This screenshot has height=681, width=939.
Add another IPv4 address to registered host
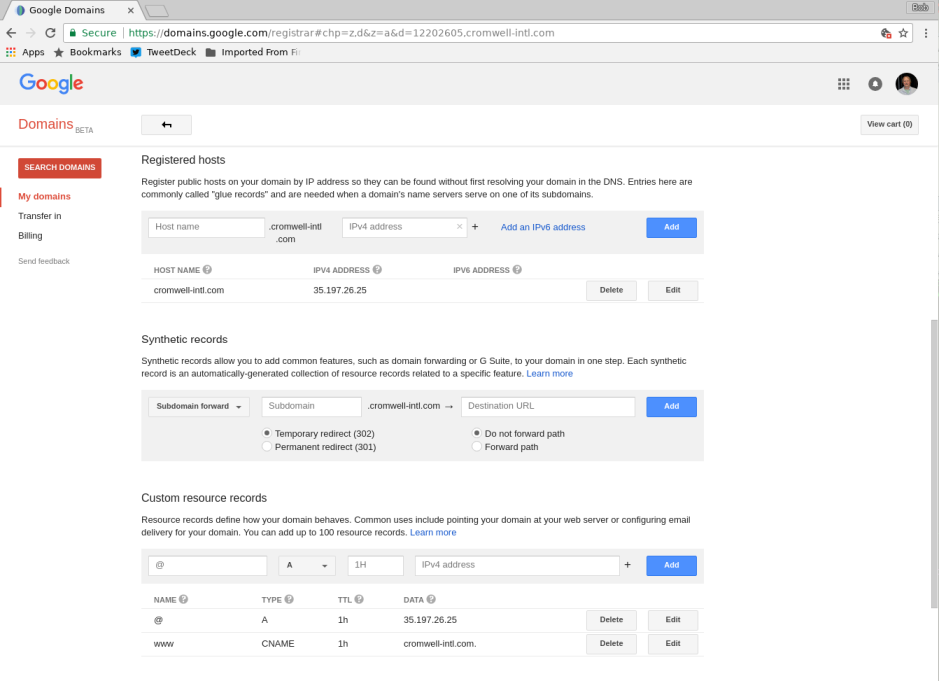(475, 226)
